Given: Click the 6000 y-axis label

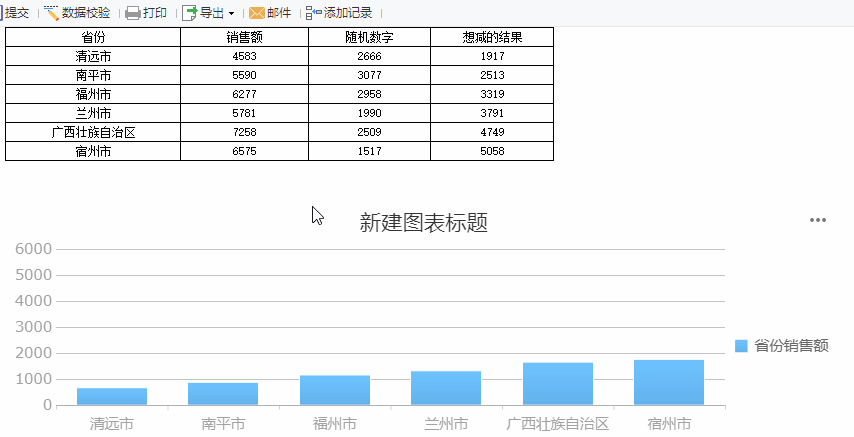Looking at the screenshot, I should click(x=33, y=249).
